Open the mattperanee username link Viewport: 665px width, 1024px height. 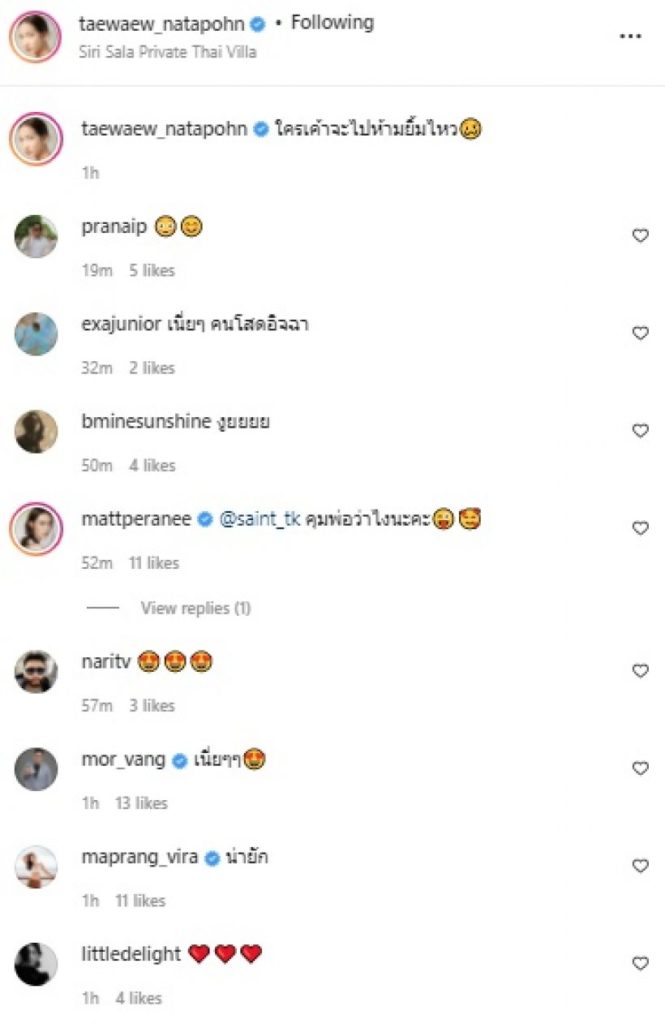(136, 520)
